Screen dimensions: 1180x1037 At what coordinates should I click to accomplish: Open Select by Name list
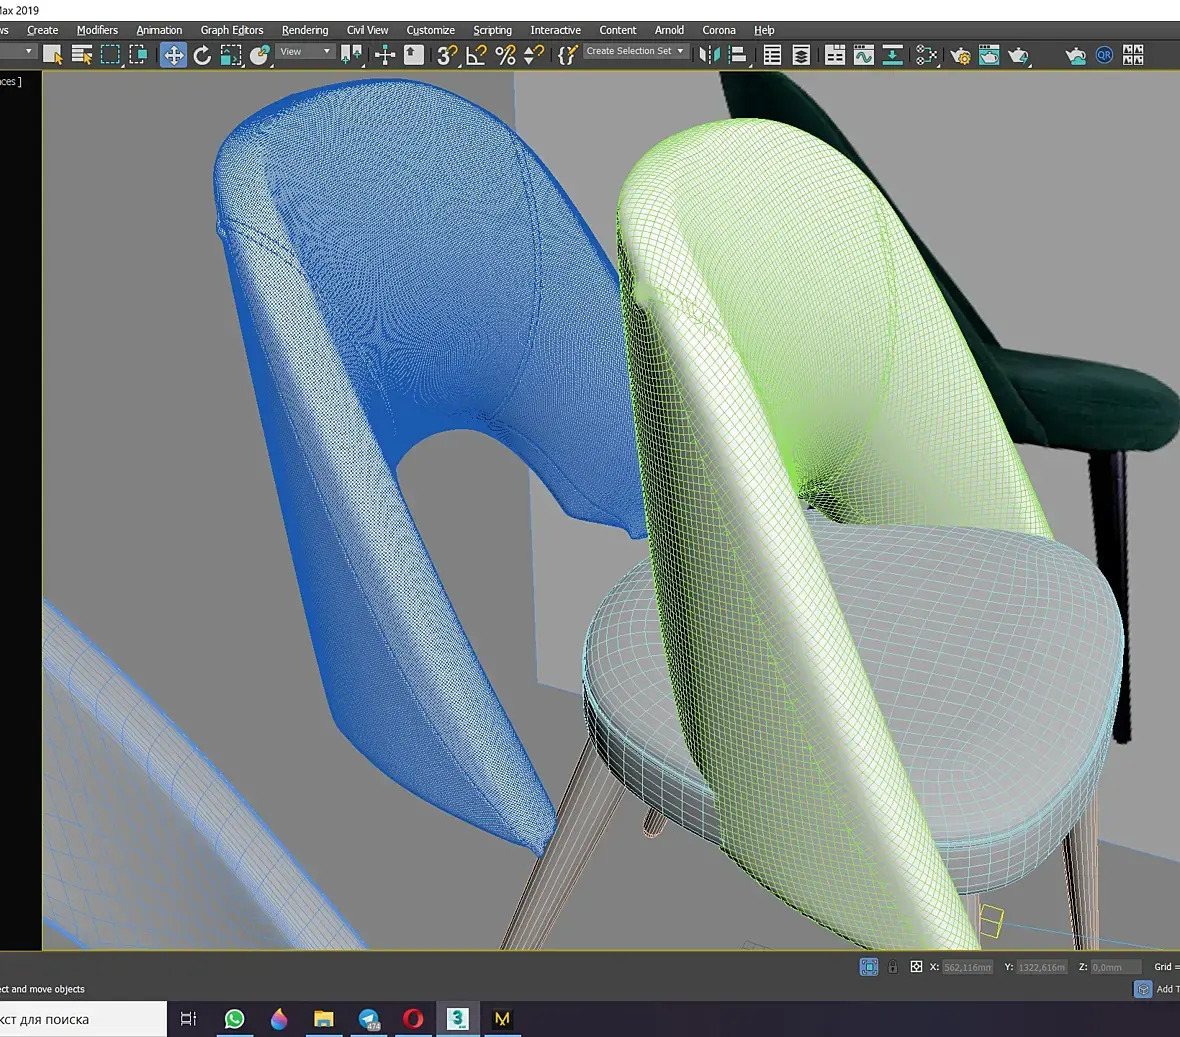(81, 55)
